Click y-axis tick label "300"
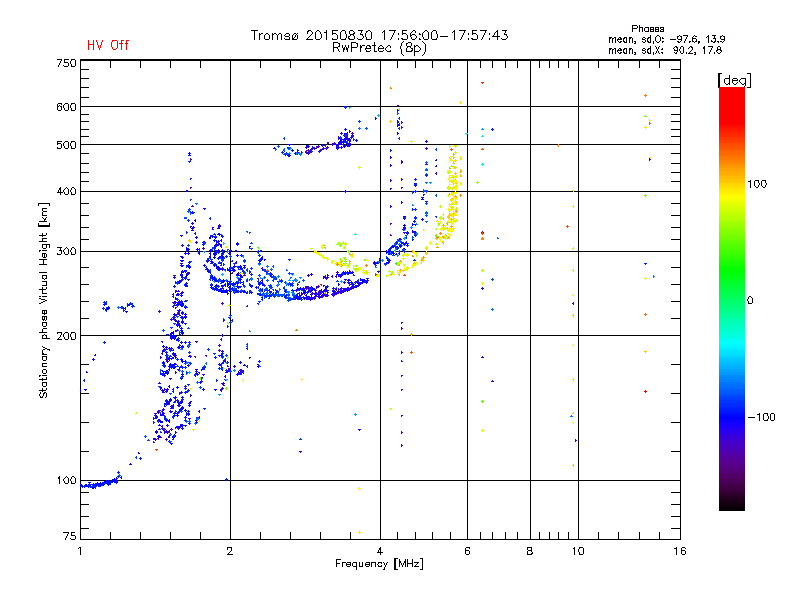800x600 pixels. point(66,251)
